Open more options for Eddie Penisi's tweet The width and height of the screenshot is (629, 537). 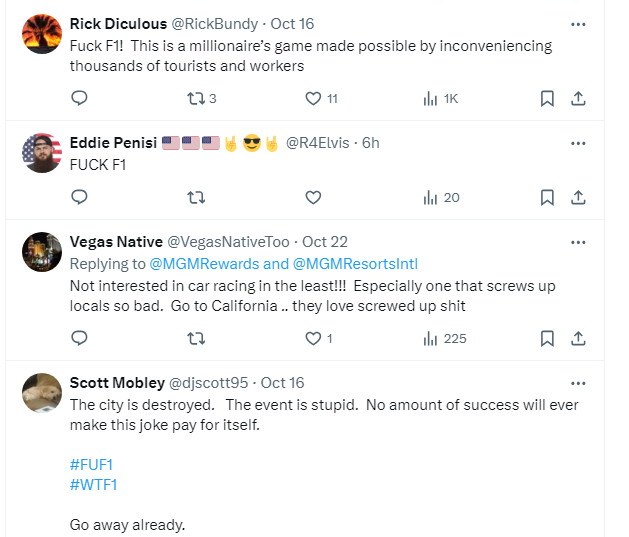577,143
